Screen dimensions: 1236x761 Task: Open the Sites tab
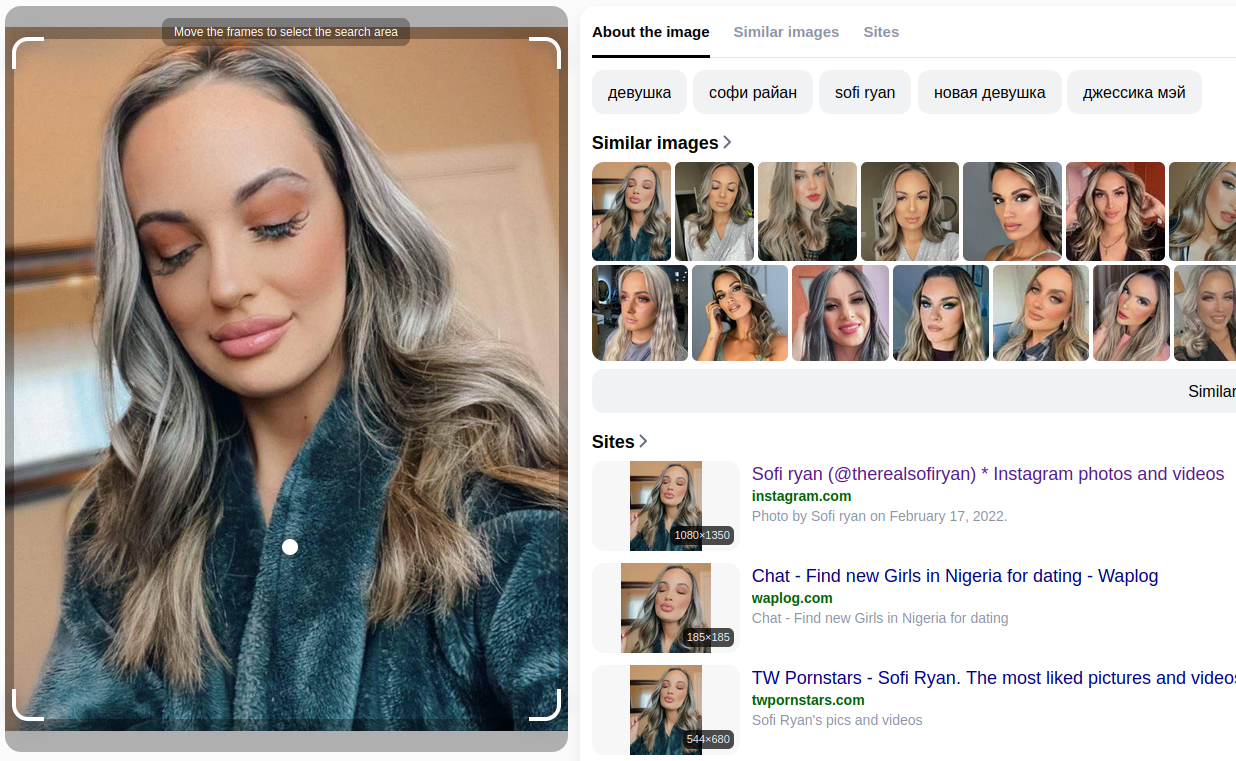(x=881, y=32)
